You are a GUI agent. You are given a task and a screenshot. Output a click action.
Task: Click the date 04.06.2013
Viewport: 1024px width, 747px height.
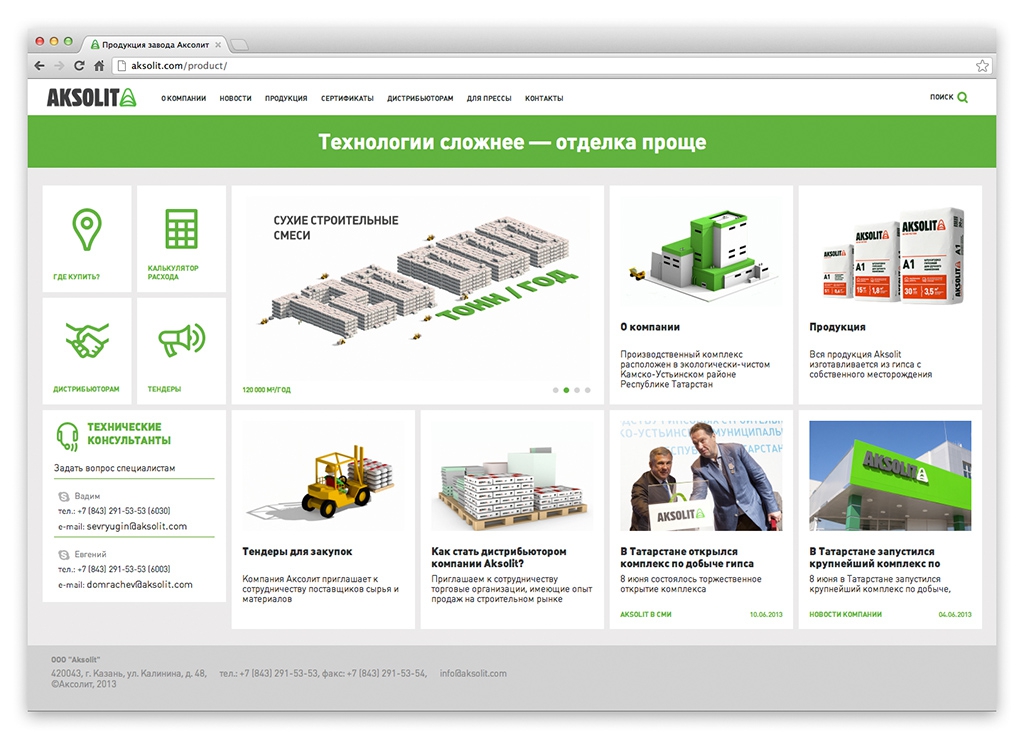click(955, 614)
